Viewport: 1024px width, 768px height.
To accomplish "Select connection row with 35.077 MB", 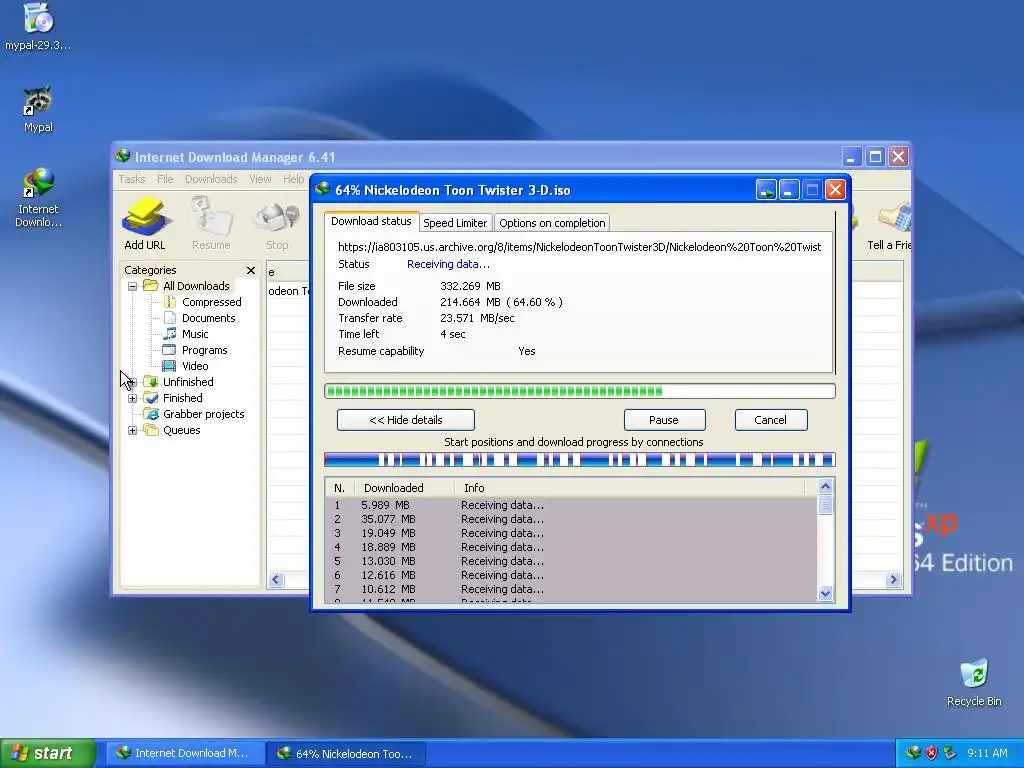I will [x=571, y=519].
